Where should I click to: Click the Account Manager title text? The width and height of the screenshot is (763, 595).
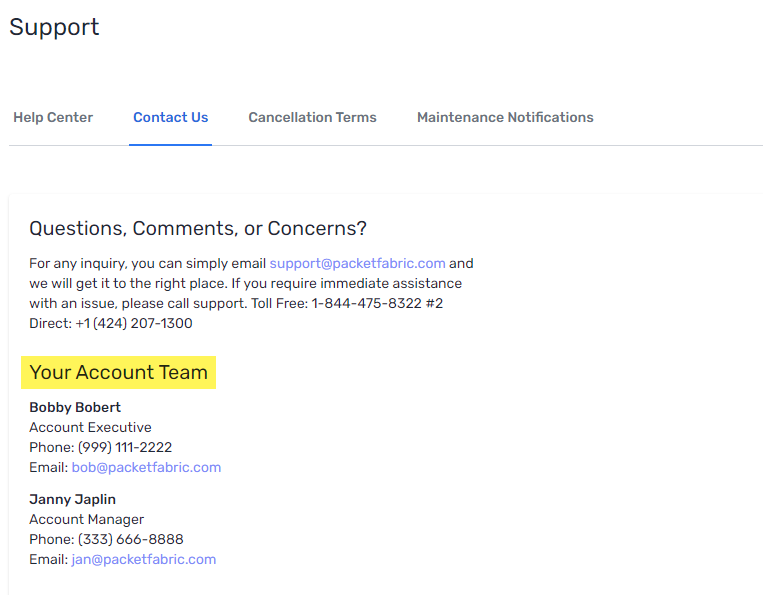coord(86,519)
